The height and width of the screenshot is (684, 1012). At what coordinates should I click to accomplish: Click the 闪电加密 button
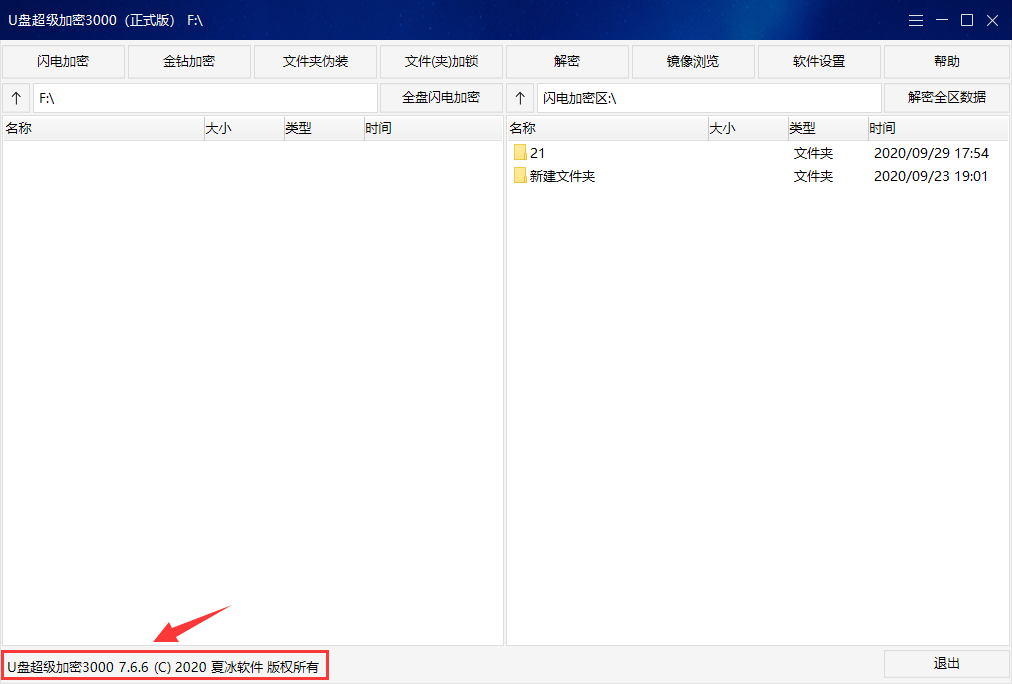(x=63, y=61)
